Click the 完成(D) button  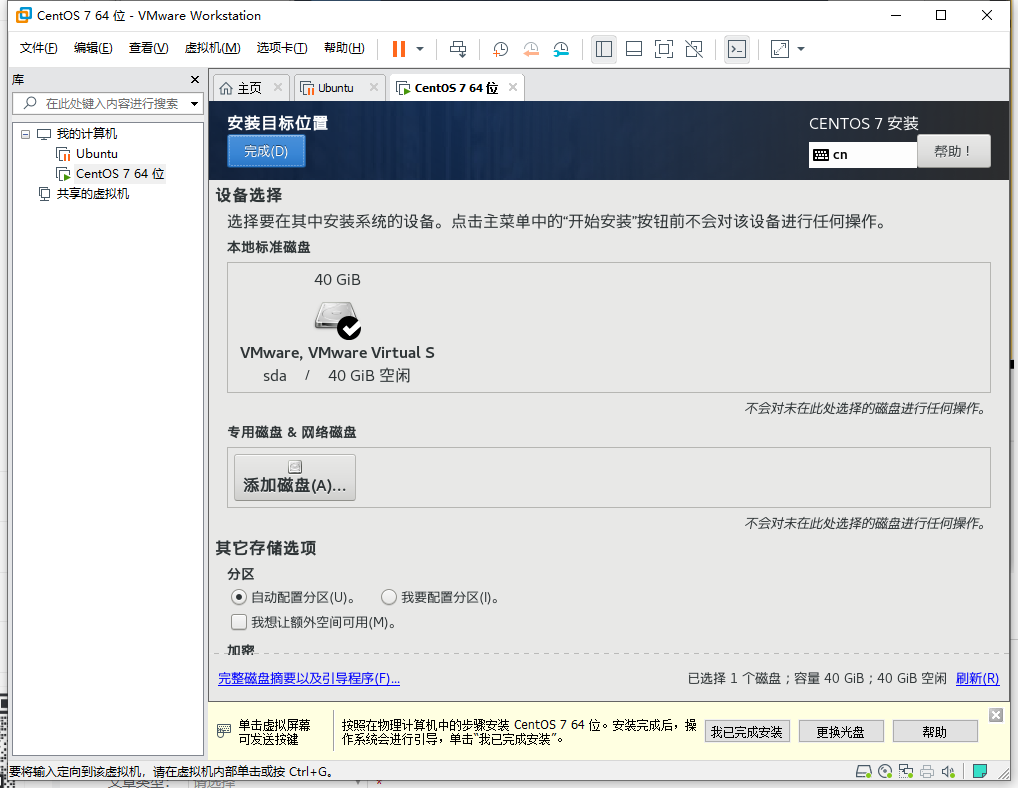click(266, 151)
